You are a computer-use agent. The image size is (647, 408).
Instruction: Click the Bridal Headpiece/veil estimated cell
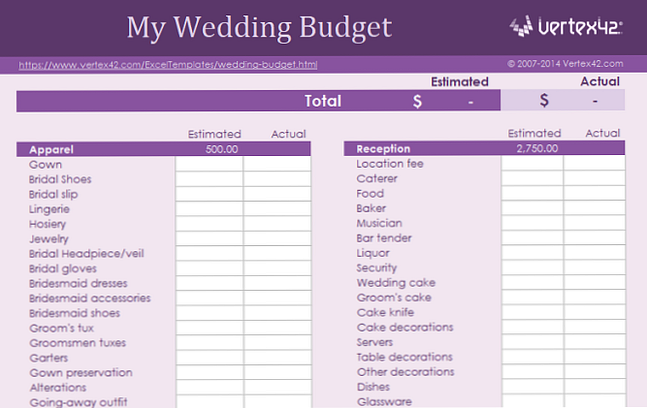click(209, 253)
